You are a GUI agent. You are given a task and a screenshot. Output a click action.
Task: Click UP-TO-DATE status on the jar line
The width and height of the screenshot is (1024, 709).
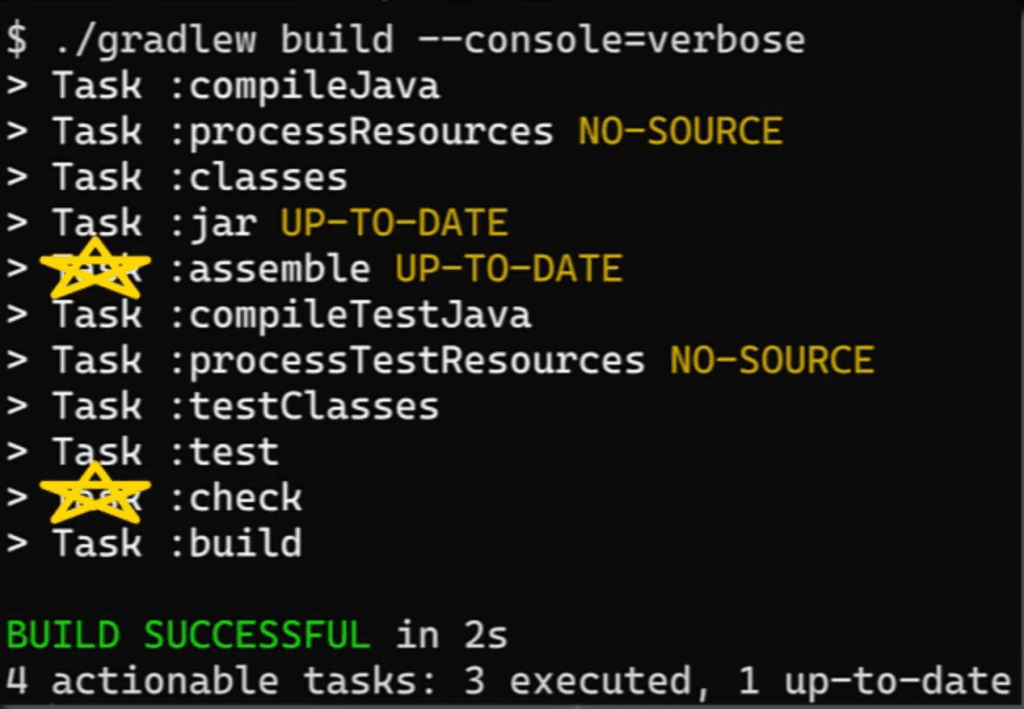tap(394, 223)
